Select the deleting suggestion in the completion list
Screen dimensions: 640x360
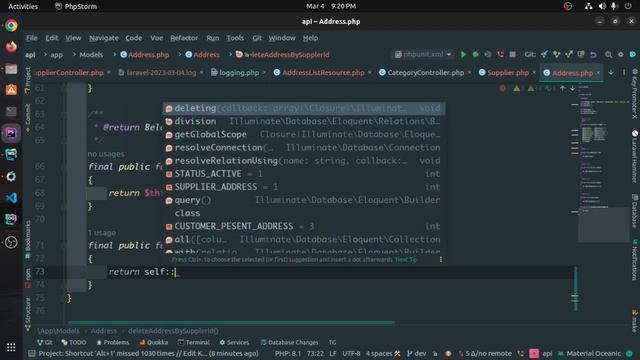click(304, 108)
